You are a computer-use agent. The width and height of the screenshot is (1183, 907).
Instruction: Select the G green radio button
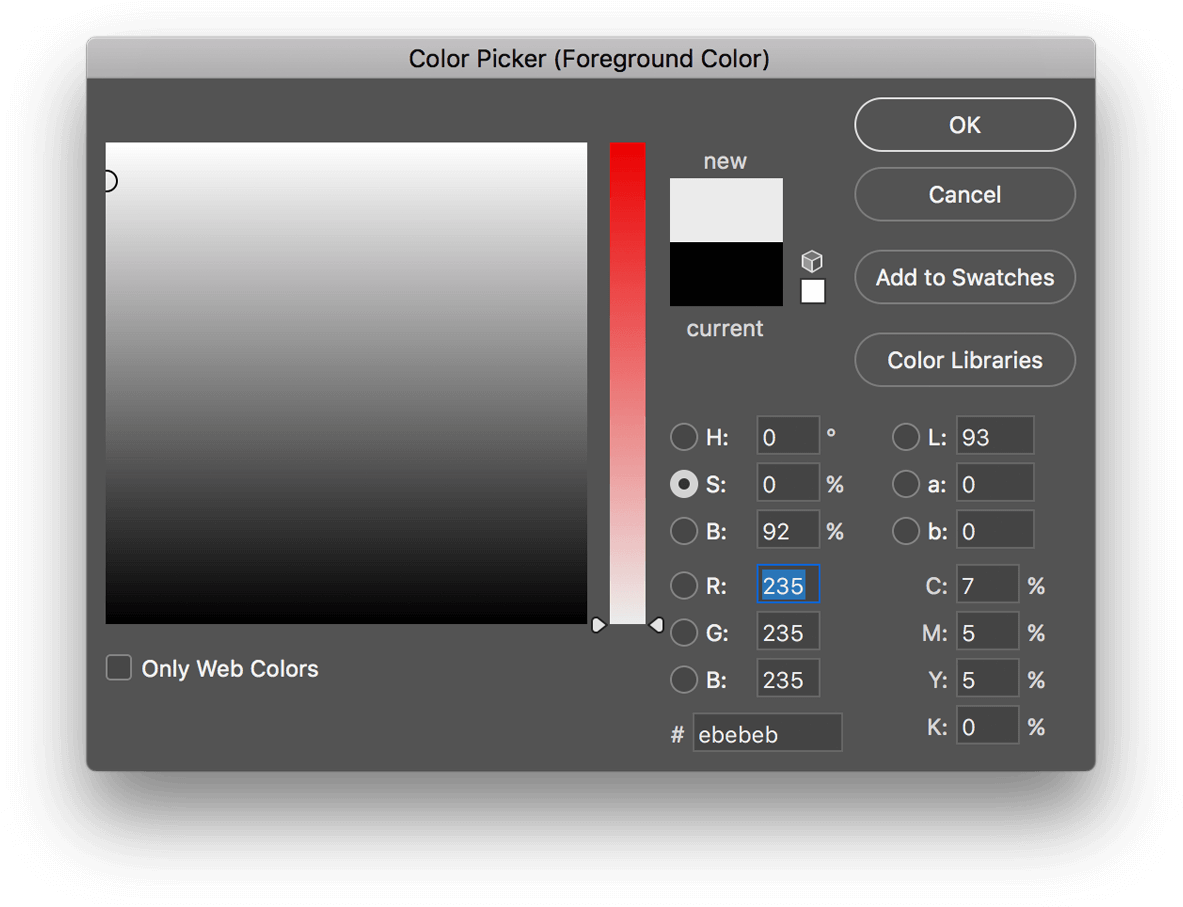[x=684, y=632]
